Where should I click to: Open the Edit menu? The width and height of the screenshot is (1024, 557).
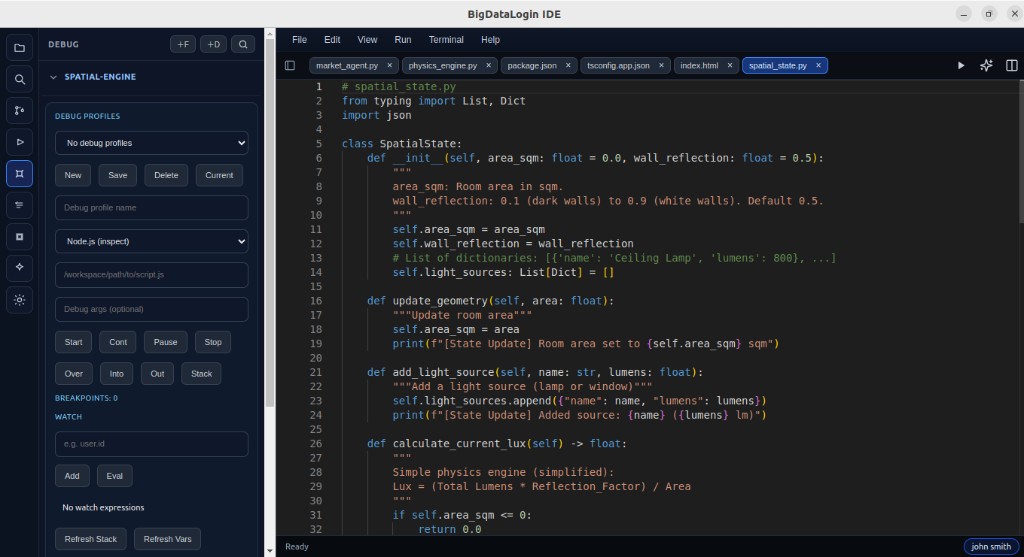332,40
